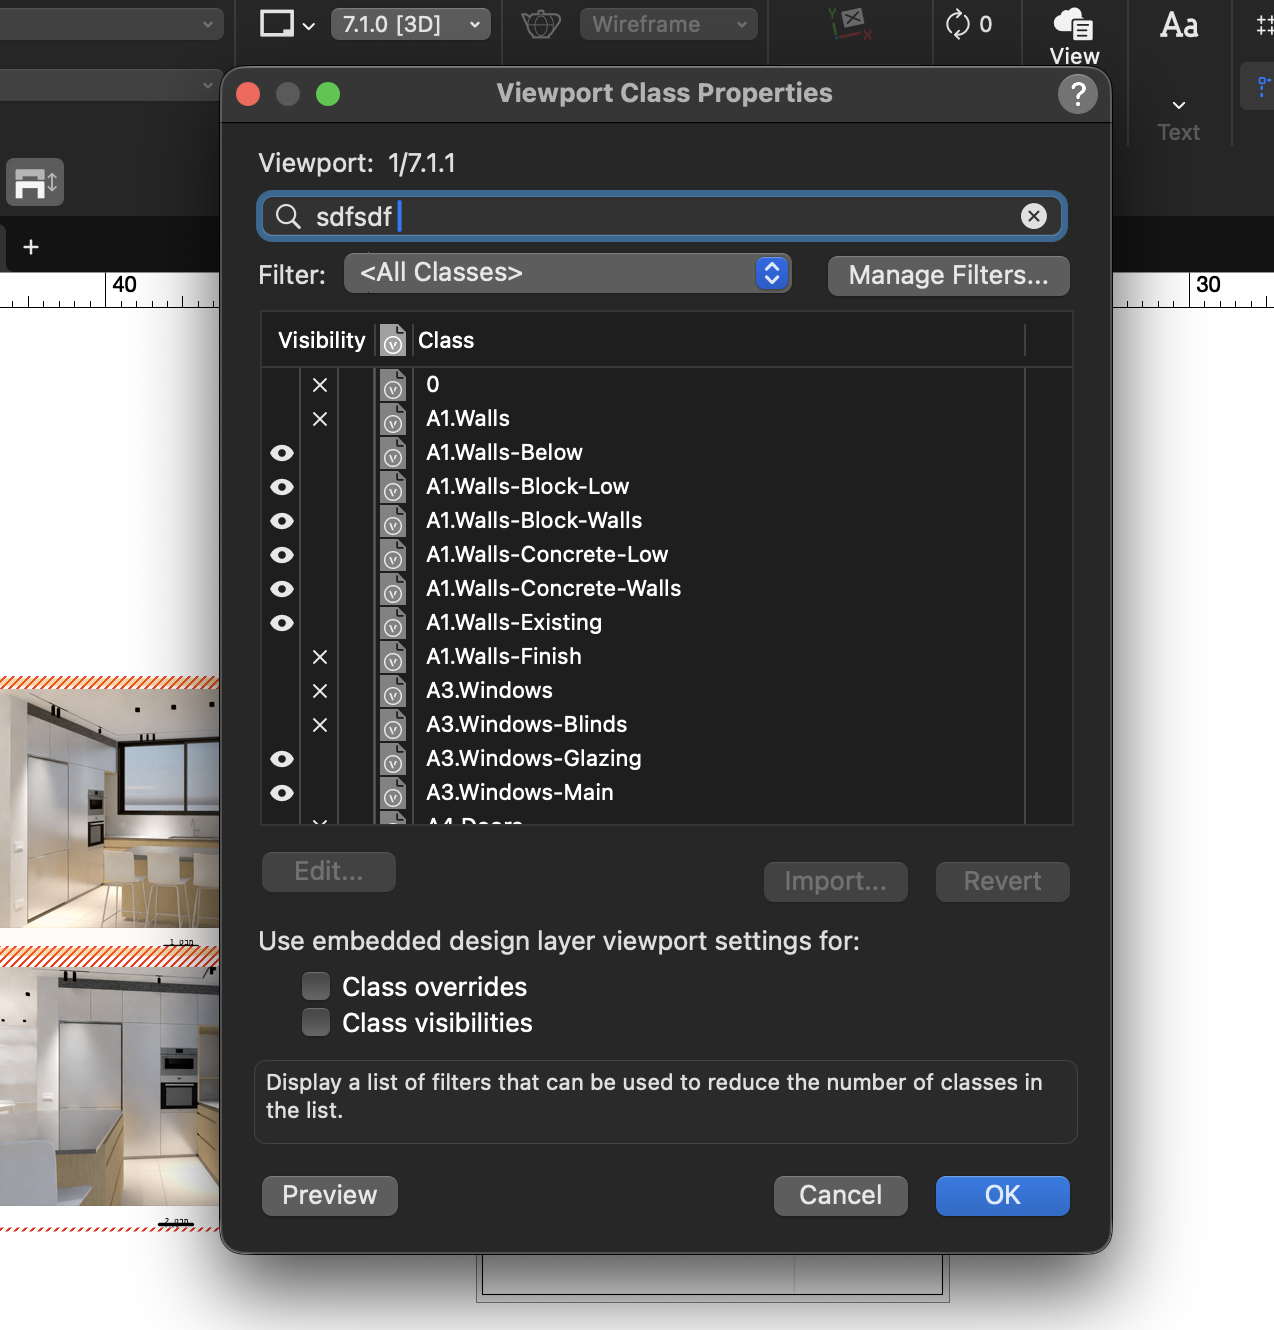This screenshot has height=1330, width=1274.
Task: Select the A3.Windows-Glazing class row
Action: click(534, 759)
